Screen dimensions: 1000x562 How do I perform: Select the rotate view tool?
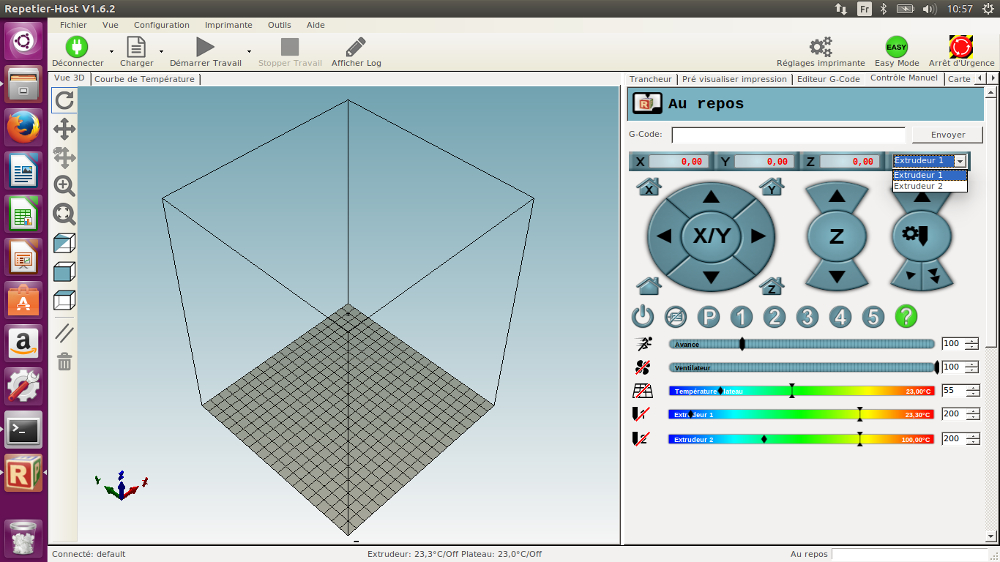[64, 100]
